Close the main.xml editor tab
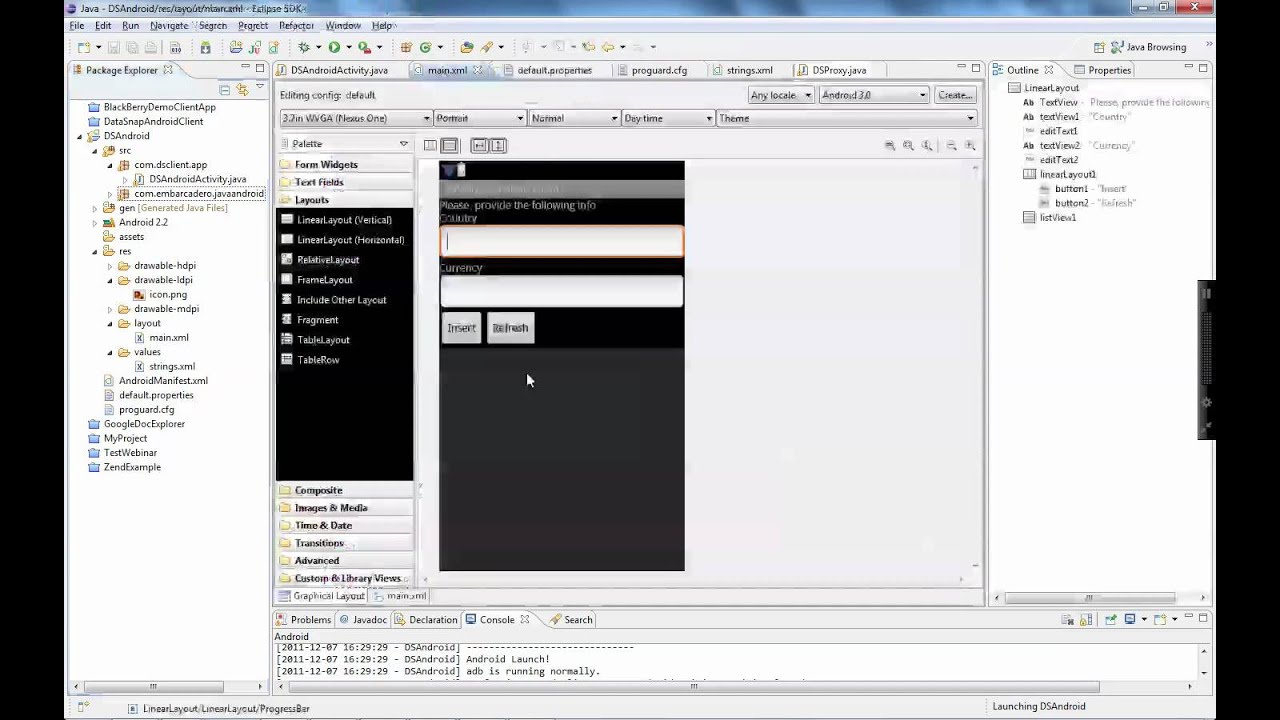This screenshot has width=1280, height=720. [x=477, y=70]
